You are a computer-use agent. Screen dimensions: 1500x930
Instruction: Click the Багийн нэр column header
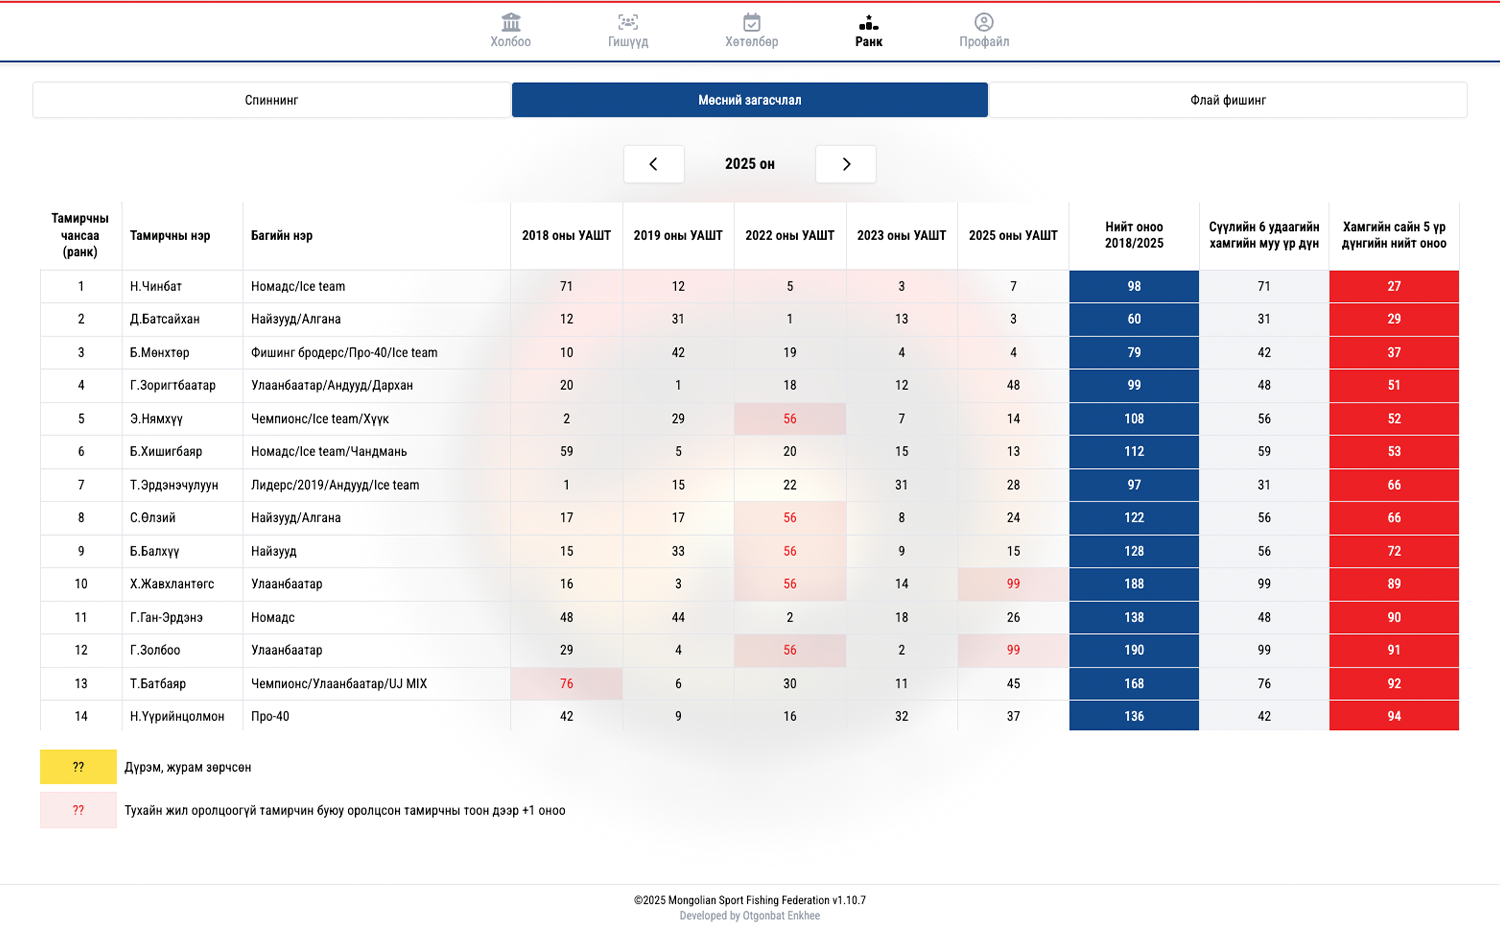[282, 236]
